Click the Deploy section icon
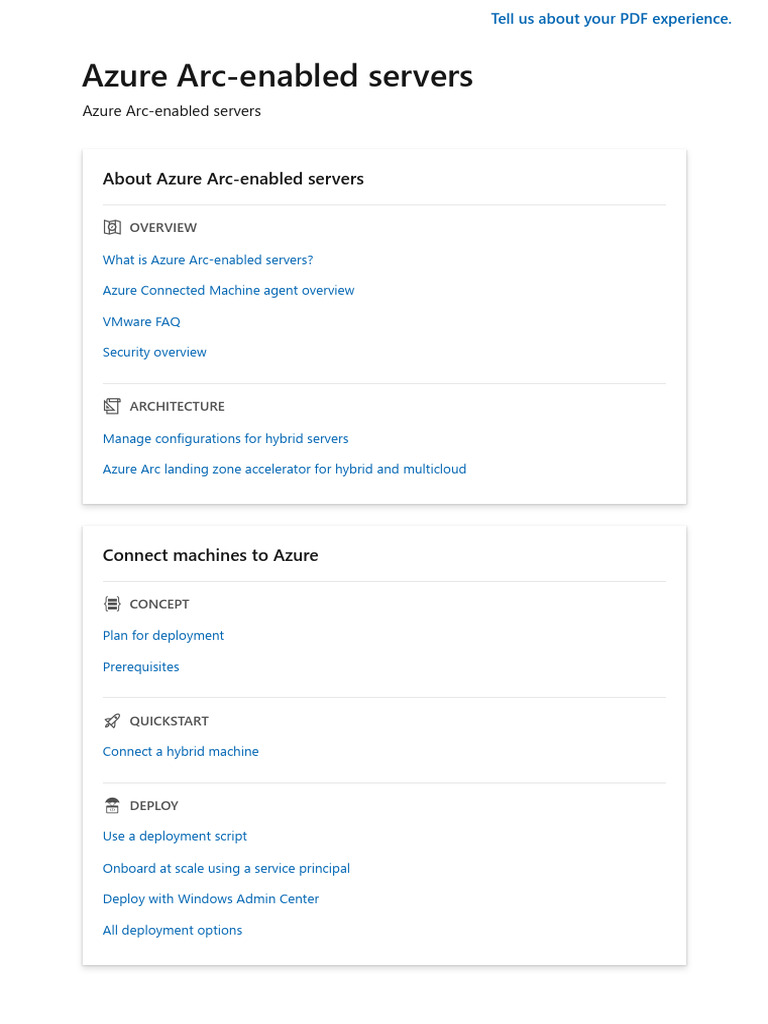The height and width of the screenshot is (1024, 768). 112,806
